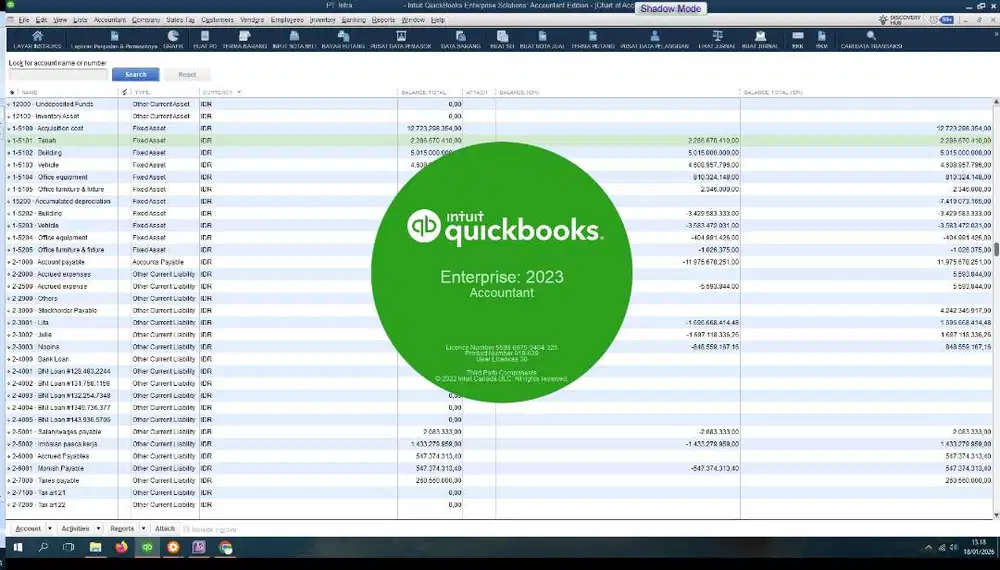Click the vertical scrollbar thumb
This screenshot has height=570, width=1000.
pos(996,249)
